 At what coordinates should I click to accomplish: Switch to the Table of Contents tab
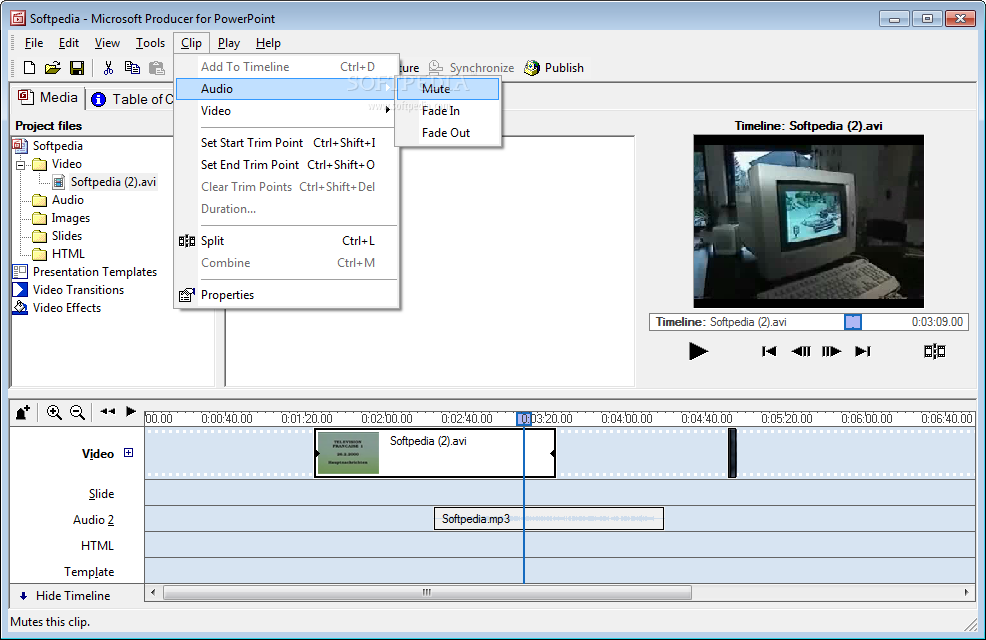[131, 99]
